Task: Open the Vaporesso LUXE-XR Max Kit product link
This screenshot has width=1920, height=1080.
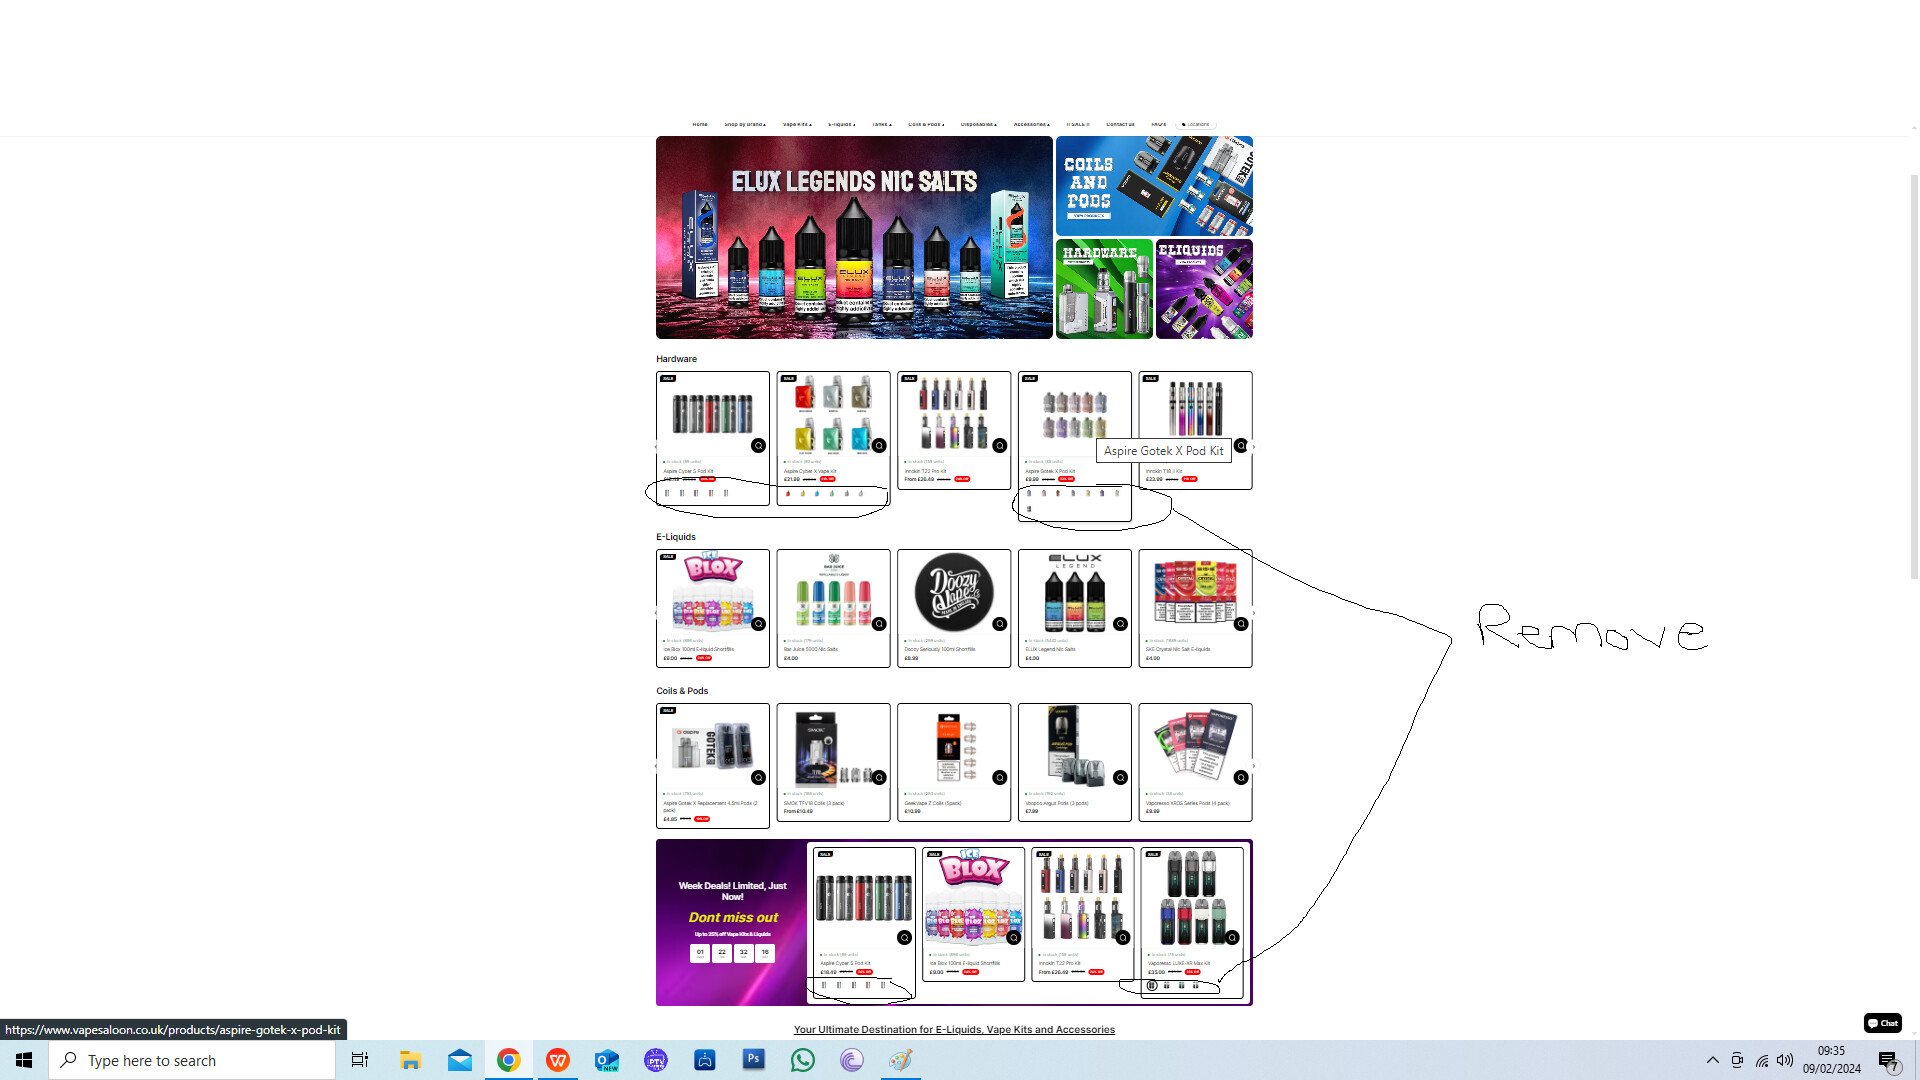Action: [x=1179, y=964]
